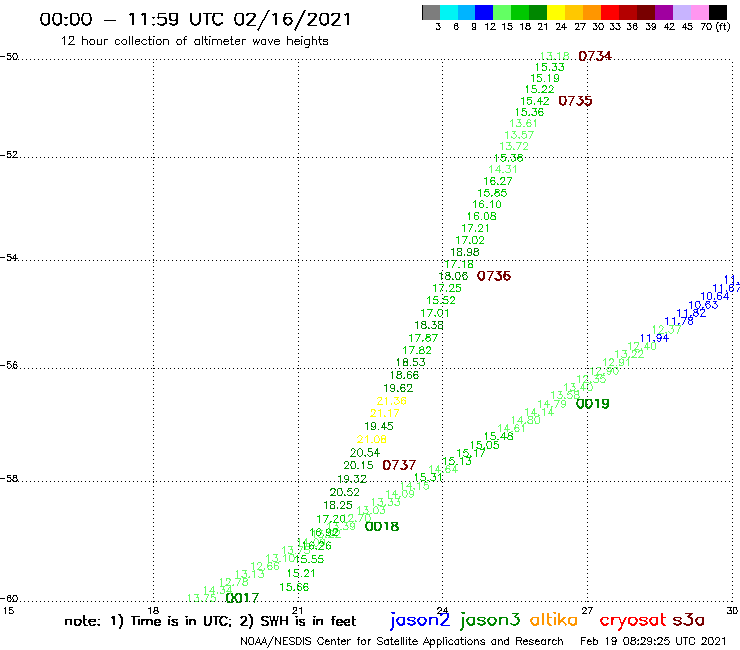This screenshot has height=650, width=740.
Task: Click the NOAA/NESDIS credit line
Action: click(x=402, y=642)
